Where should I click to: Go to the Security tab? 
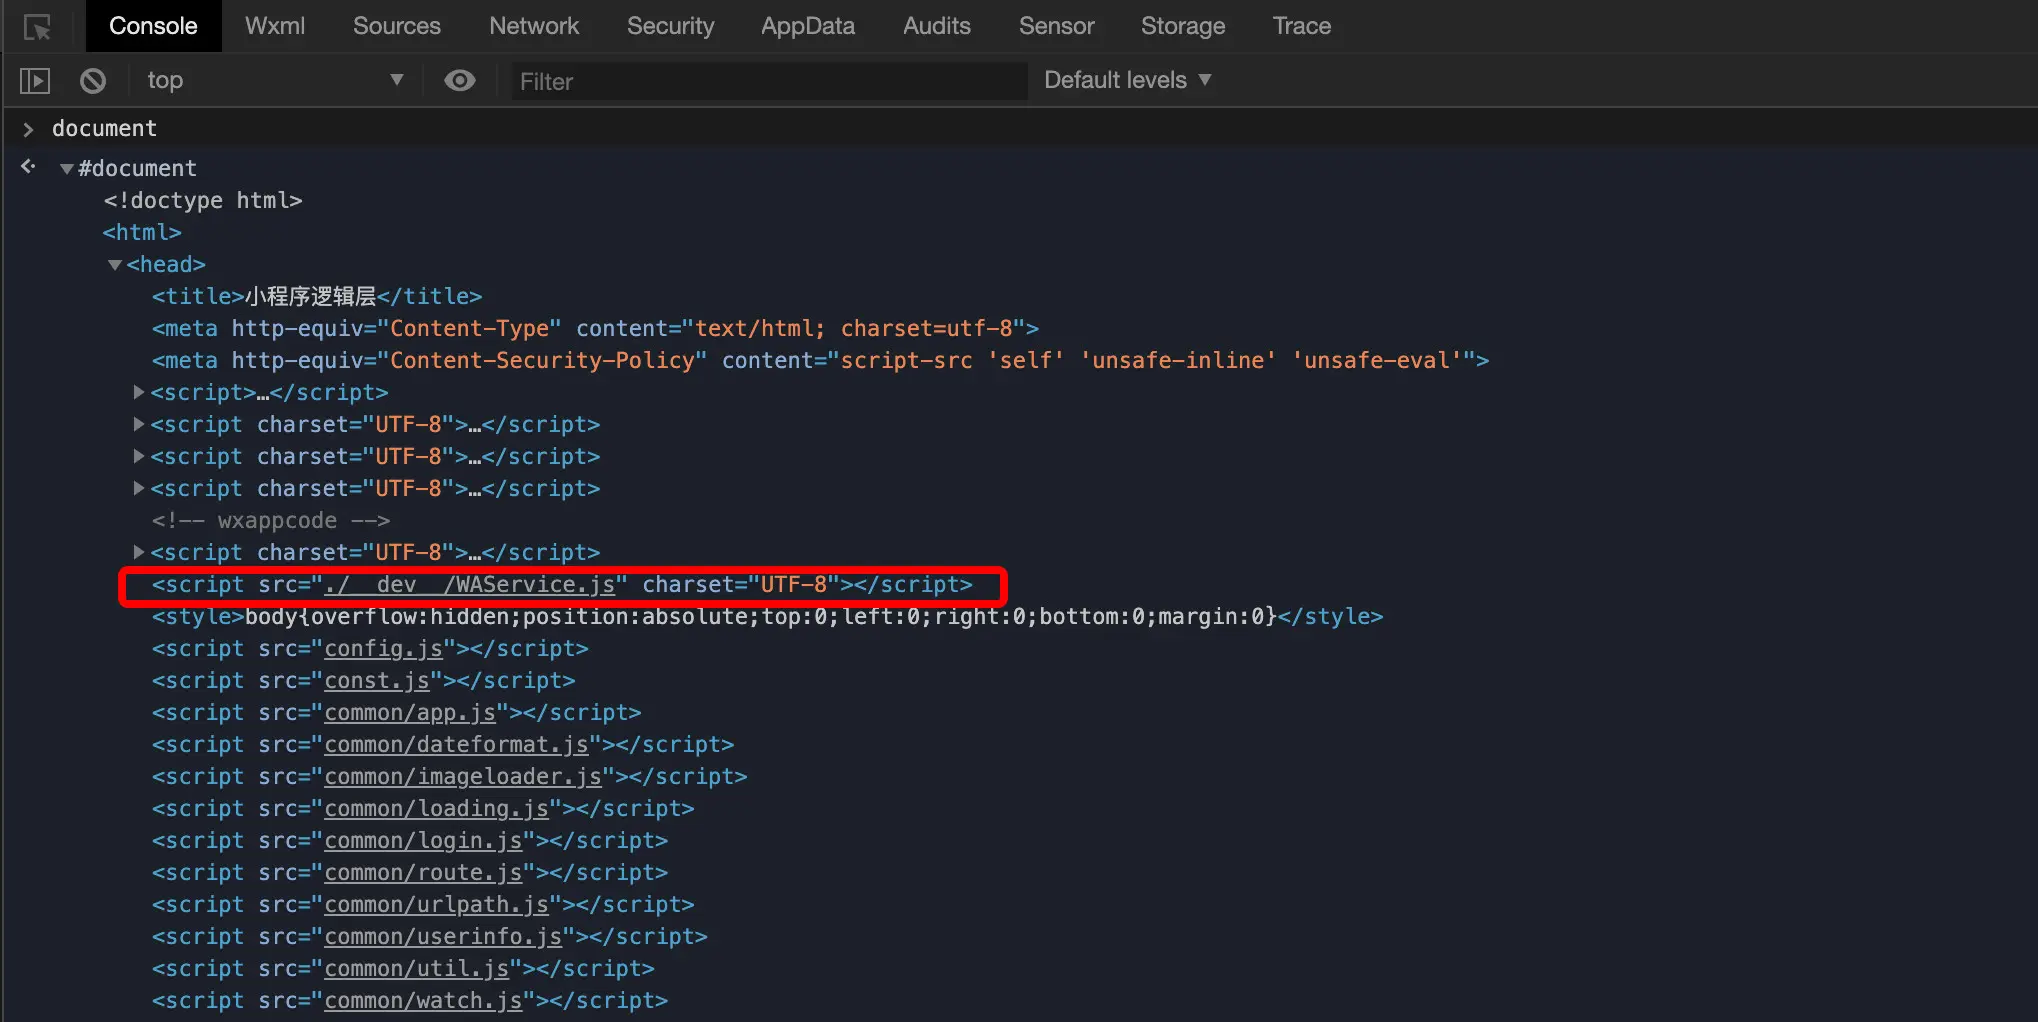click(671, 26)
